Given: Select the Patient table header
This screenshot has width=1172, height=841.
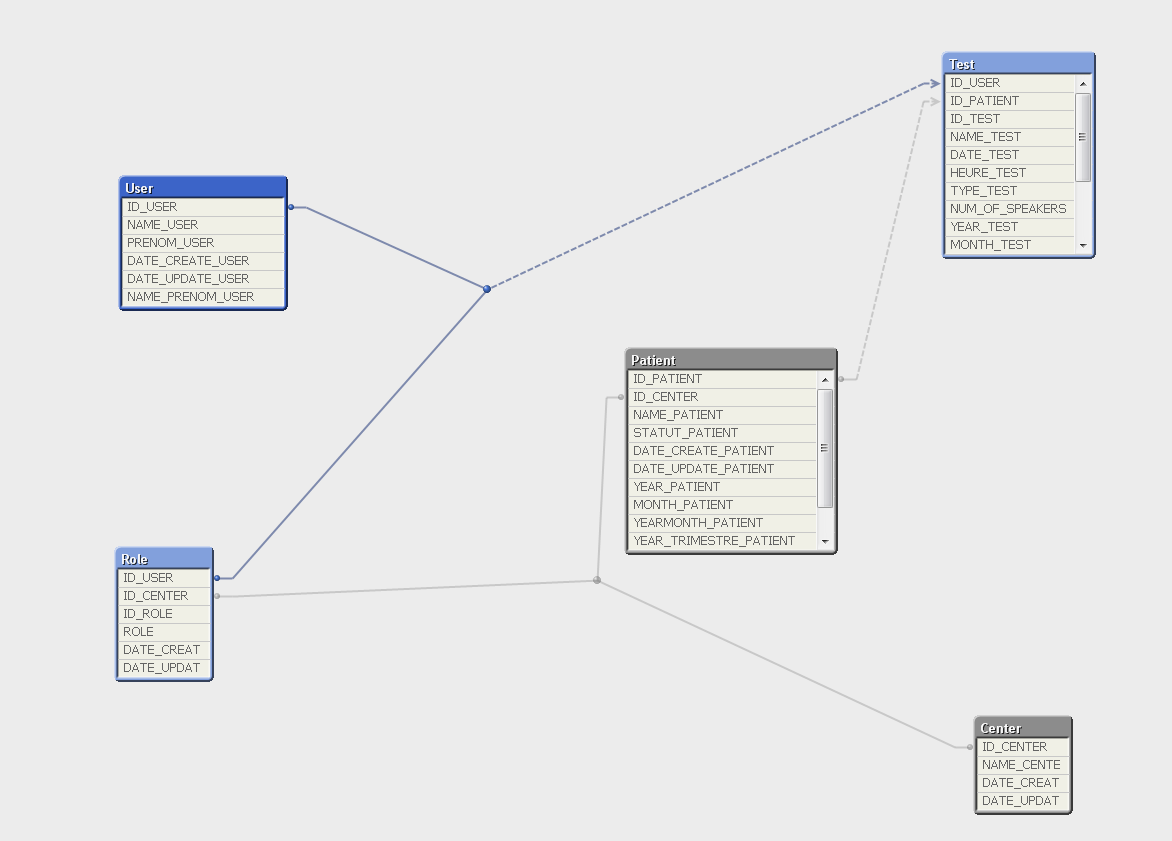Looking at the screenshot, I should point(731,360).
